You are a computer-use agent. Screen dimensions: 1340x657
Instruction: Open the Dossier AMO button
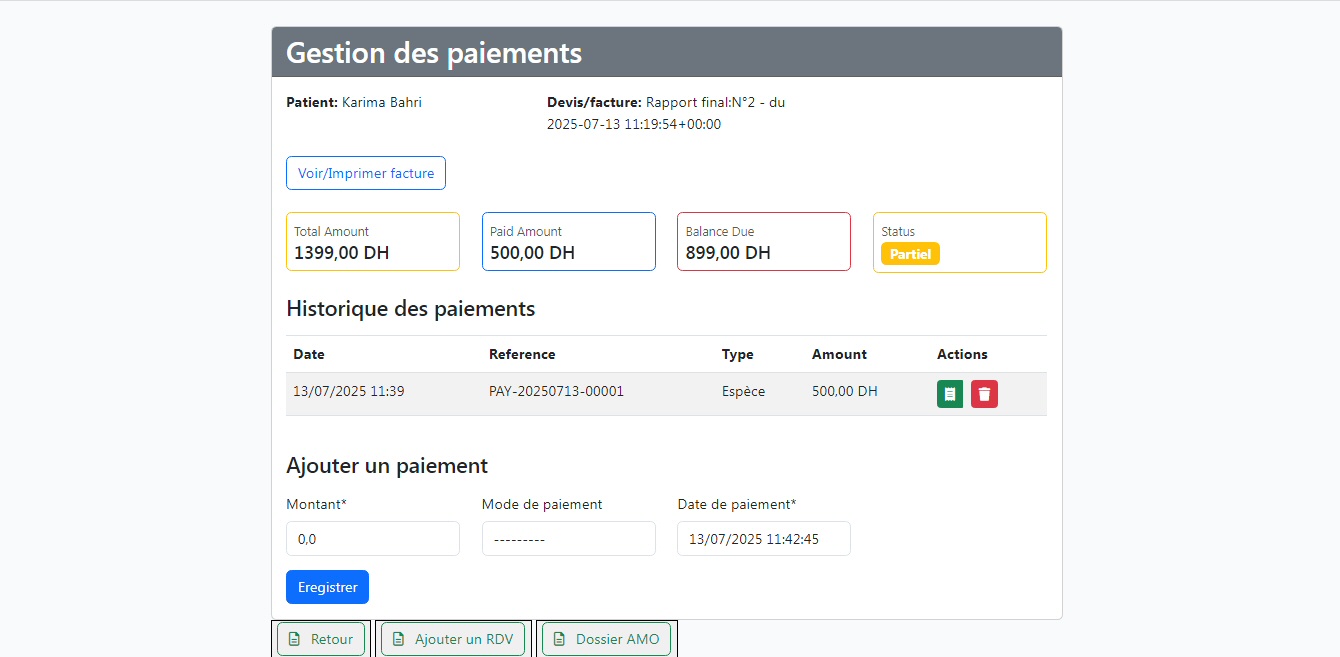[607, 639]
